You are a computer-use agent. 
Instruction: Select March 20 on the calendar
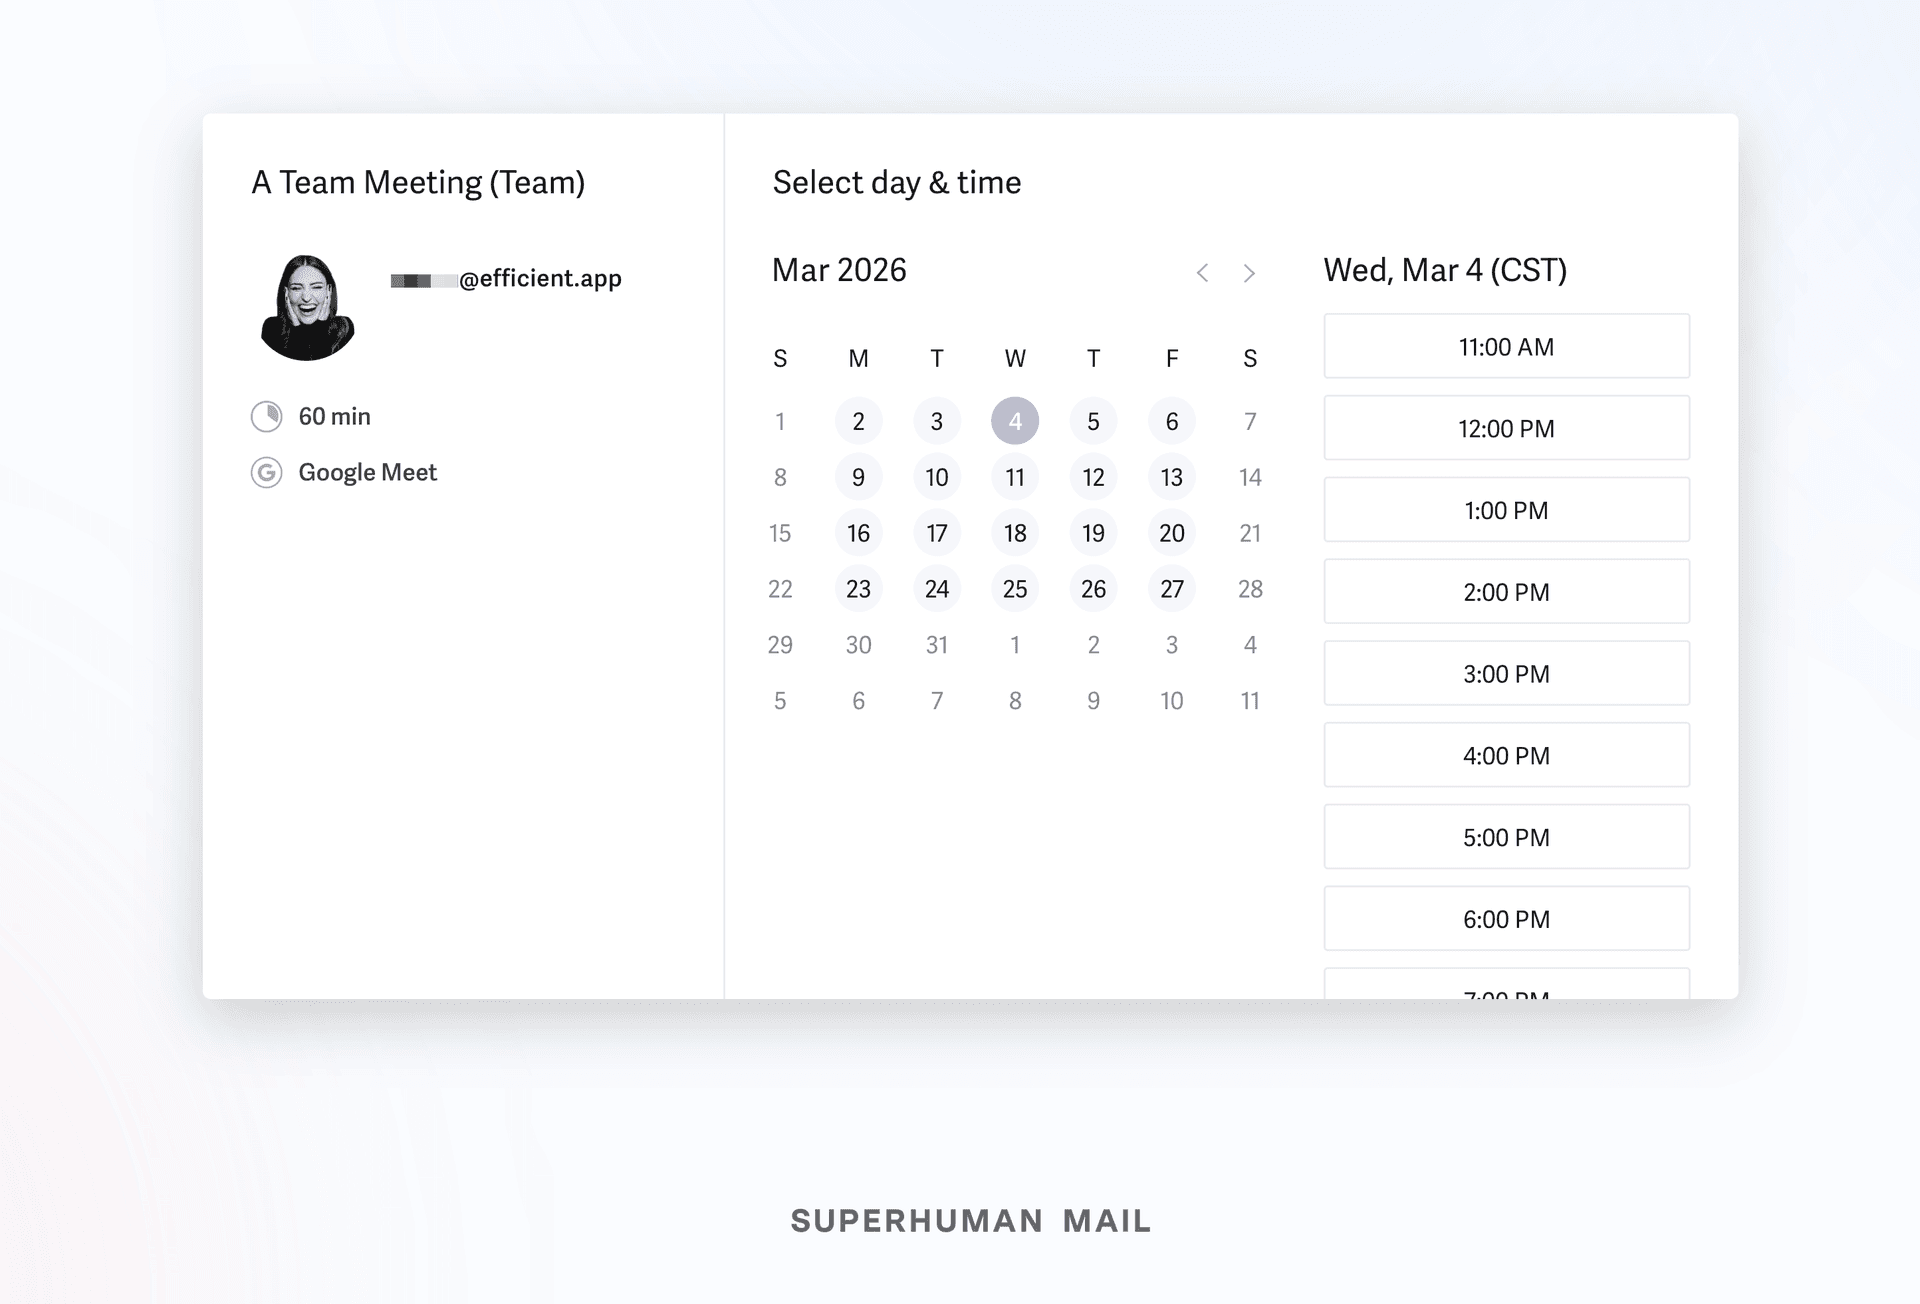point(1171,533)
